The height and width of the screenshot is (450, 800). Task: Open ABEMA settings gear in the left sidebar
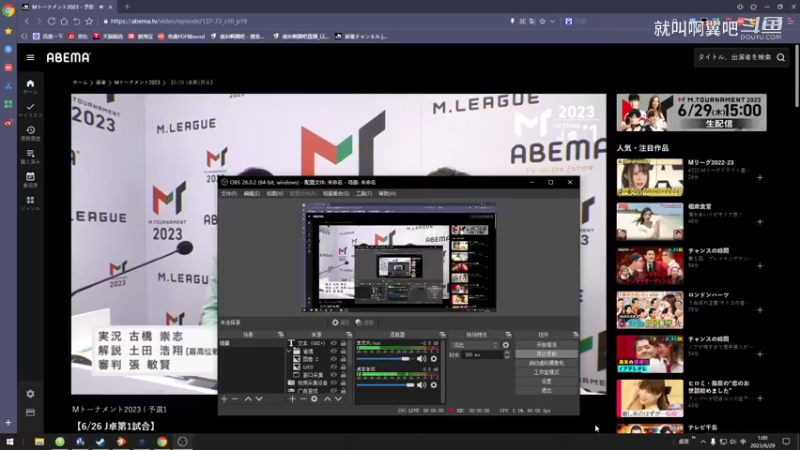(x=30, y=394)
